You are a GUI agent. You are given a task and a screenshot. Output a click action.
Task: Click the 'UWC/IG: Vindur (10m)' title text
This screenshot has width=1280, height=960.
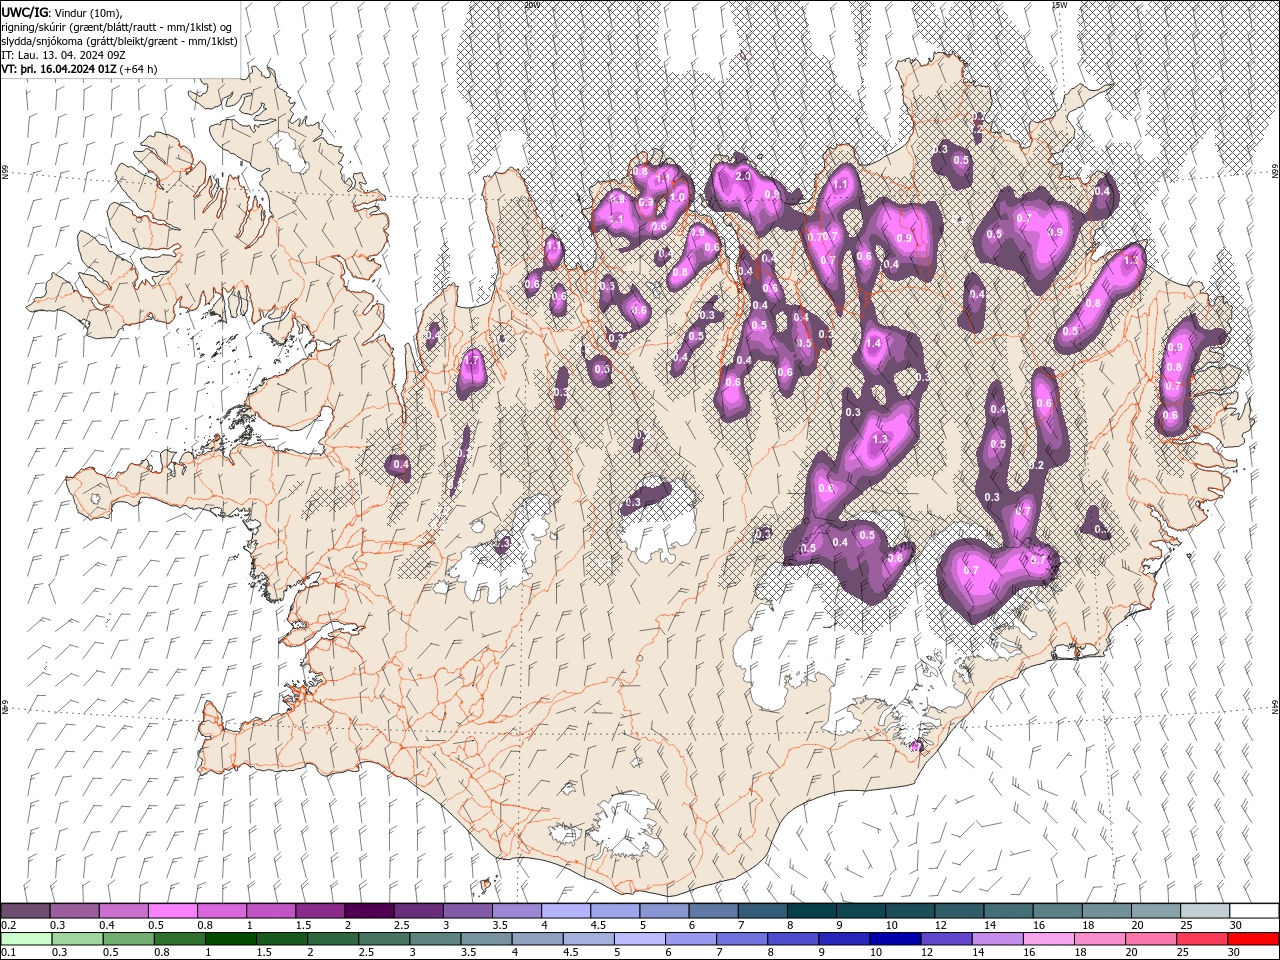[61, 11]
